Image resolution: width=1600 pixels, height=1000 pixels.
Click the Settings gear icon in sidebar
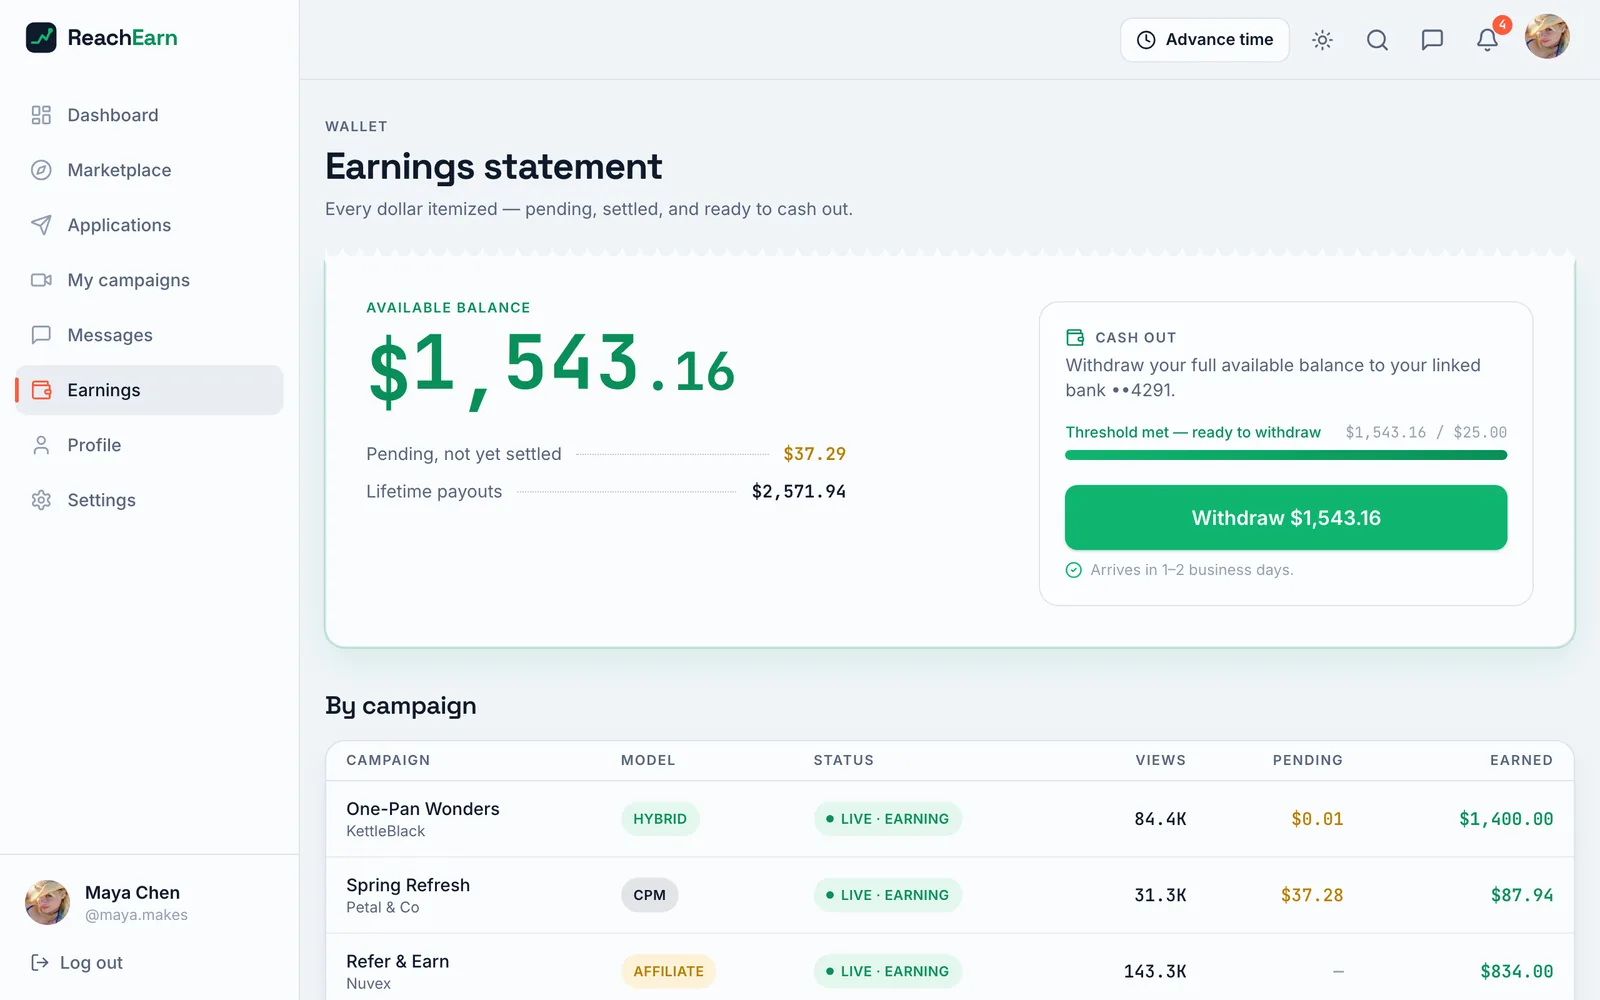point(41,500)
